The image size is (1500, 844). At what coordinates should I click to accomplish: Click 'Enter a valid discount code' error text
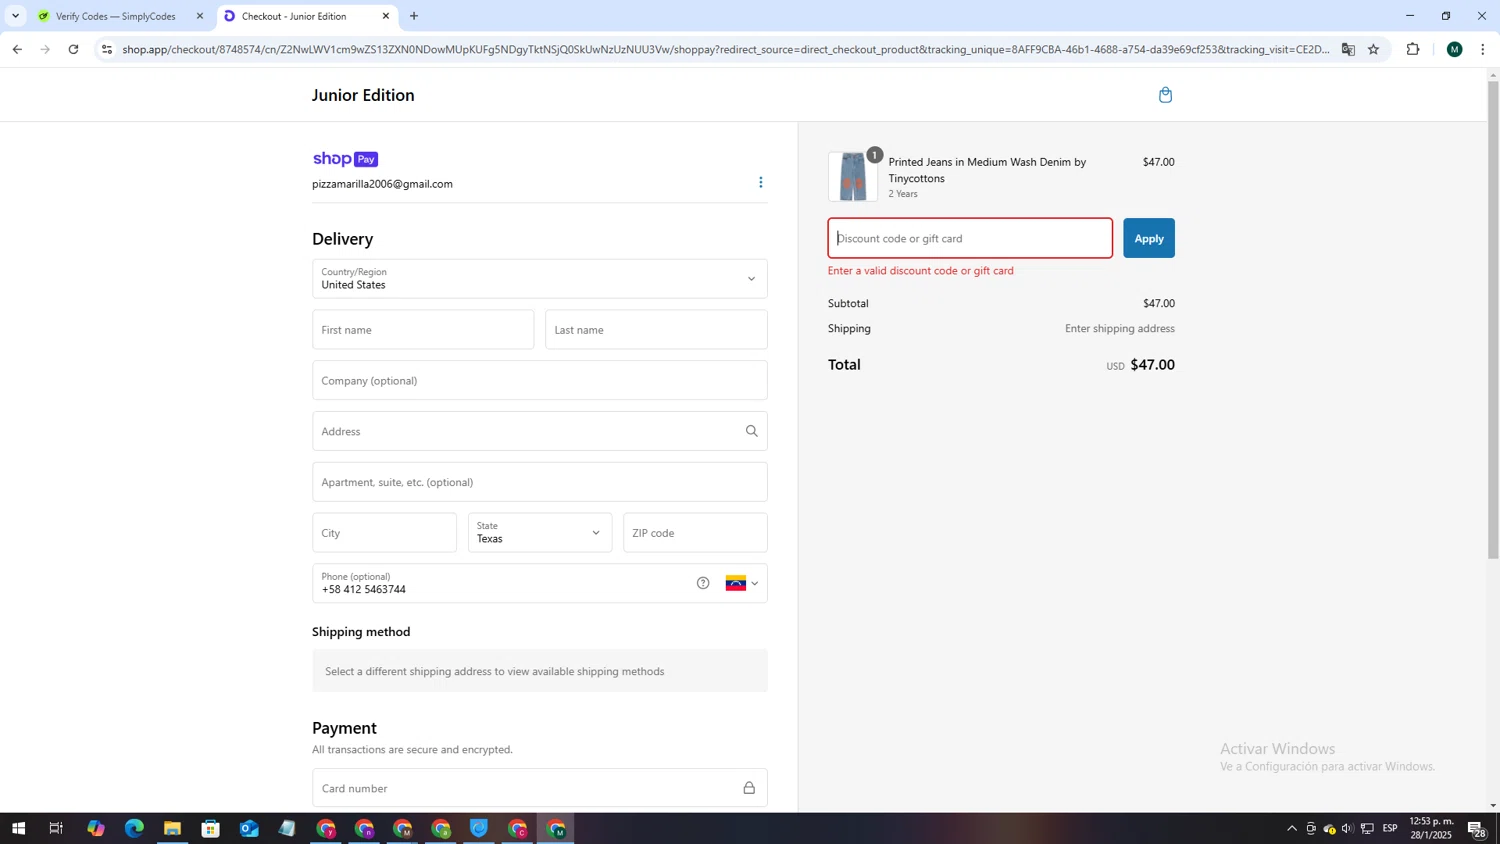(x=921, y=271)
